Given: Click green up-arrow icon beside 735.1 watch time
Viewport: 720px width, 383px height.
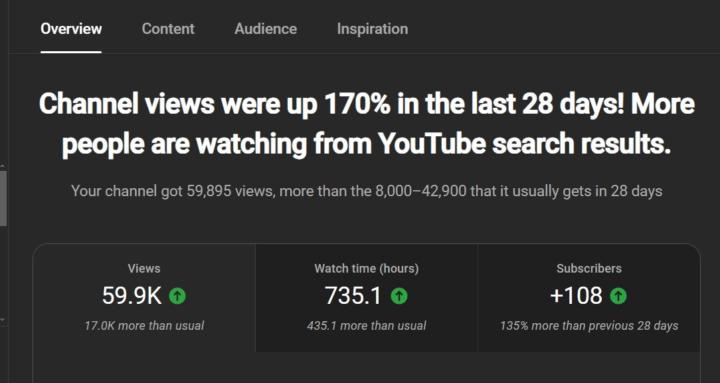Looking at the screenshot, I should [399, 296].
